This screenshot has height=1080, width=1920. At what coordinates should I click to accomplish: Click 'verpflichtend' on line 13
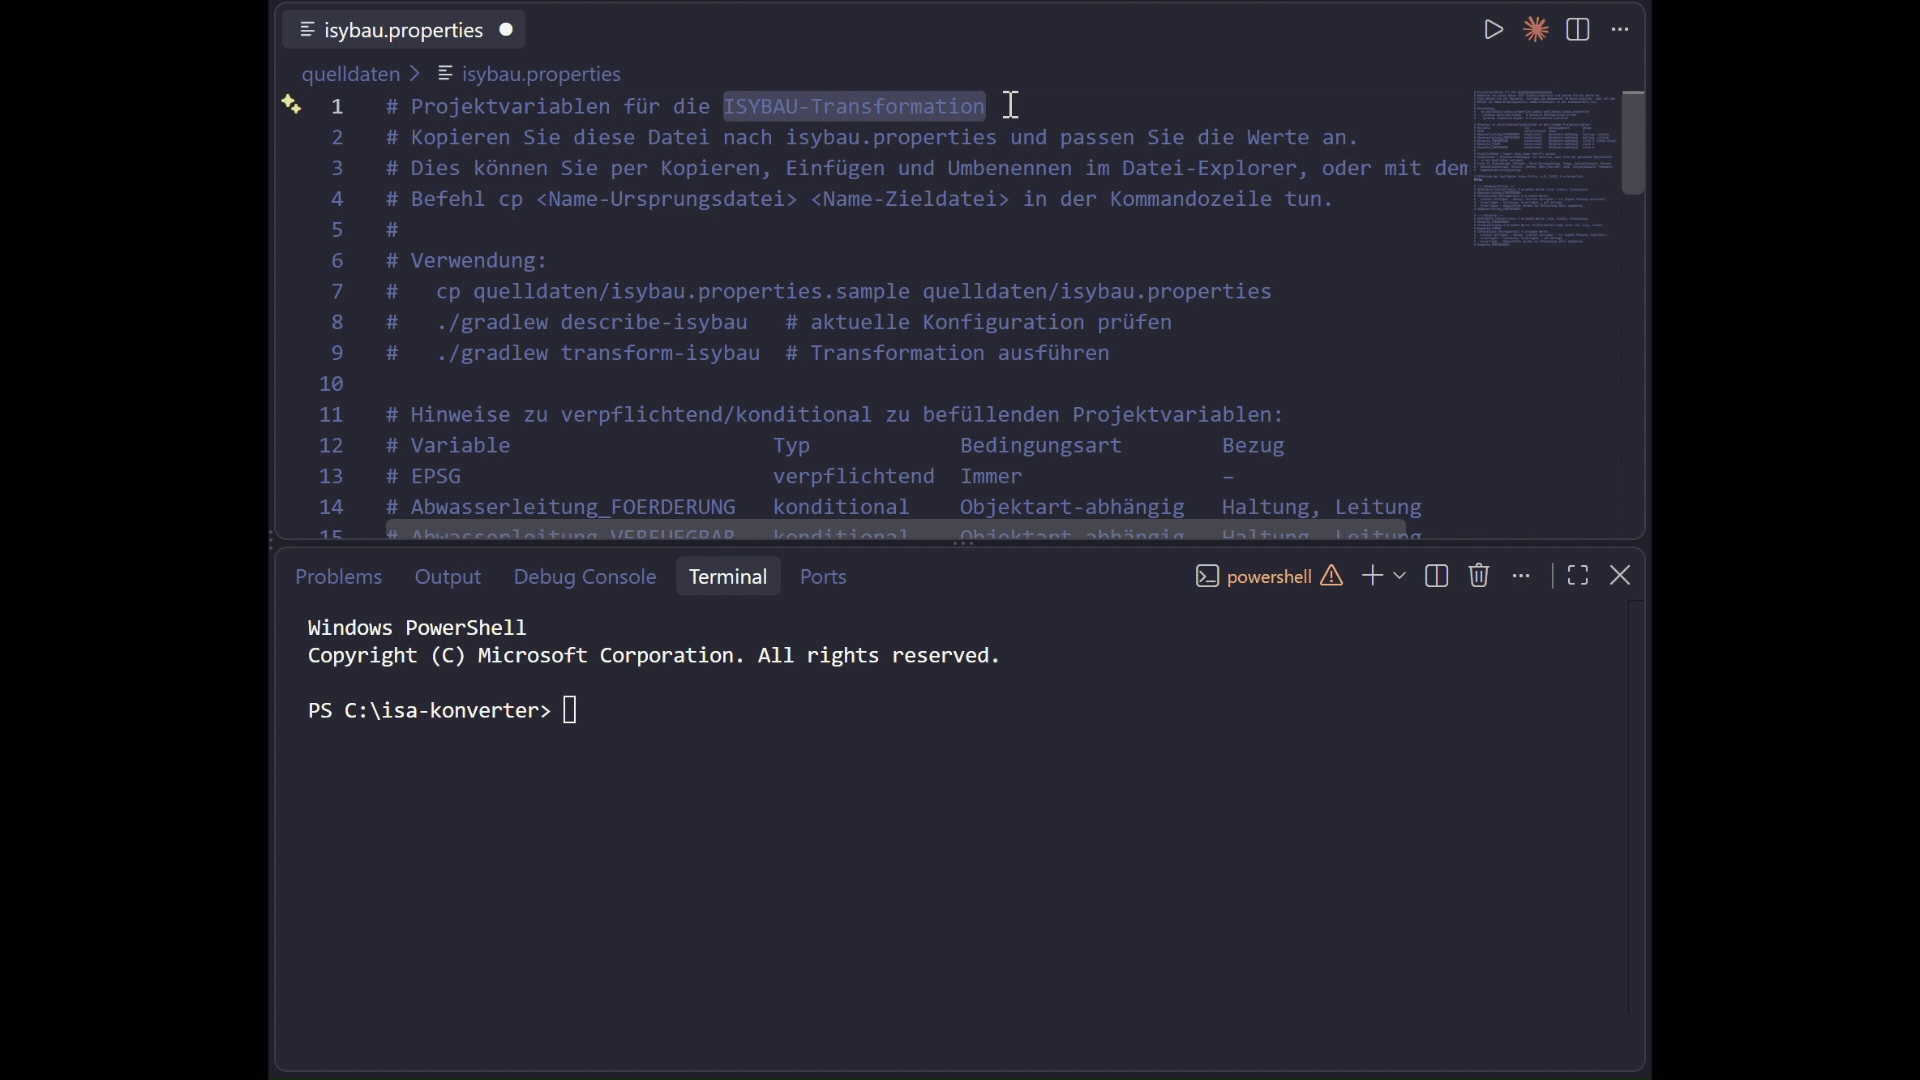pyautogui.click(x=854, y=477)
